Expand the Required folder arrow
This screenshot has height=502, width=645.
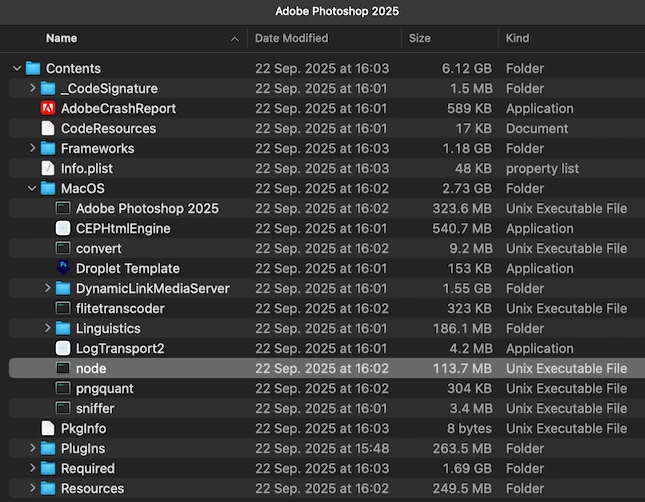point(32,468)
